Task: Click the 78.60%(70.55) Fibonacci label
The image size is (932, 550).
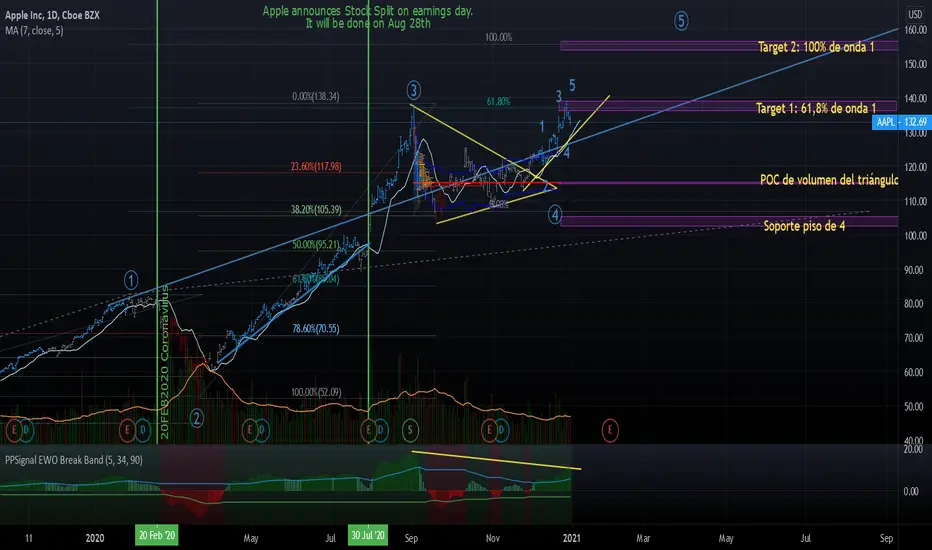Action: coord(316,328)
